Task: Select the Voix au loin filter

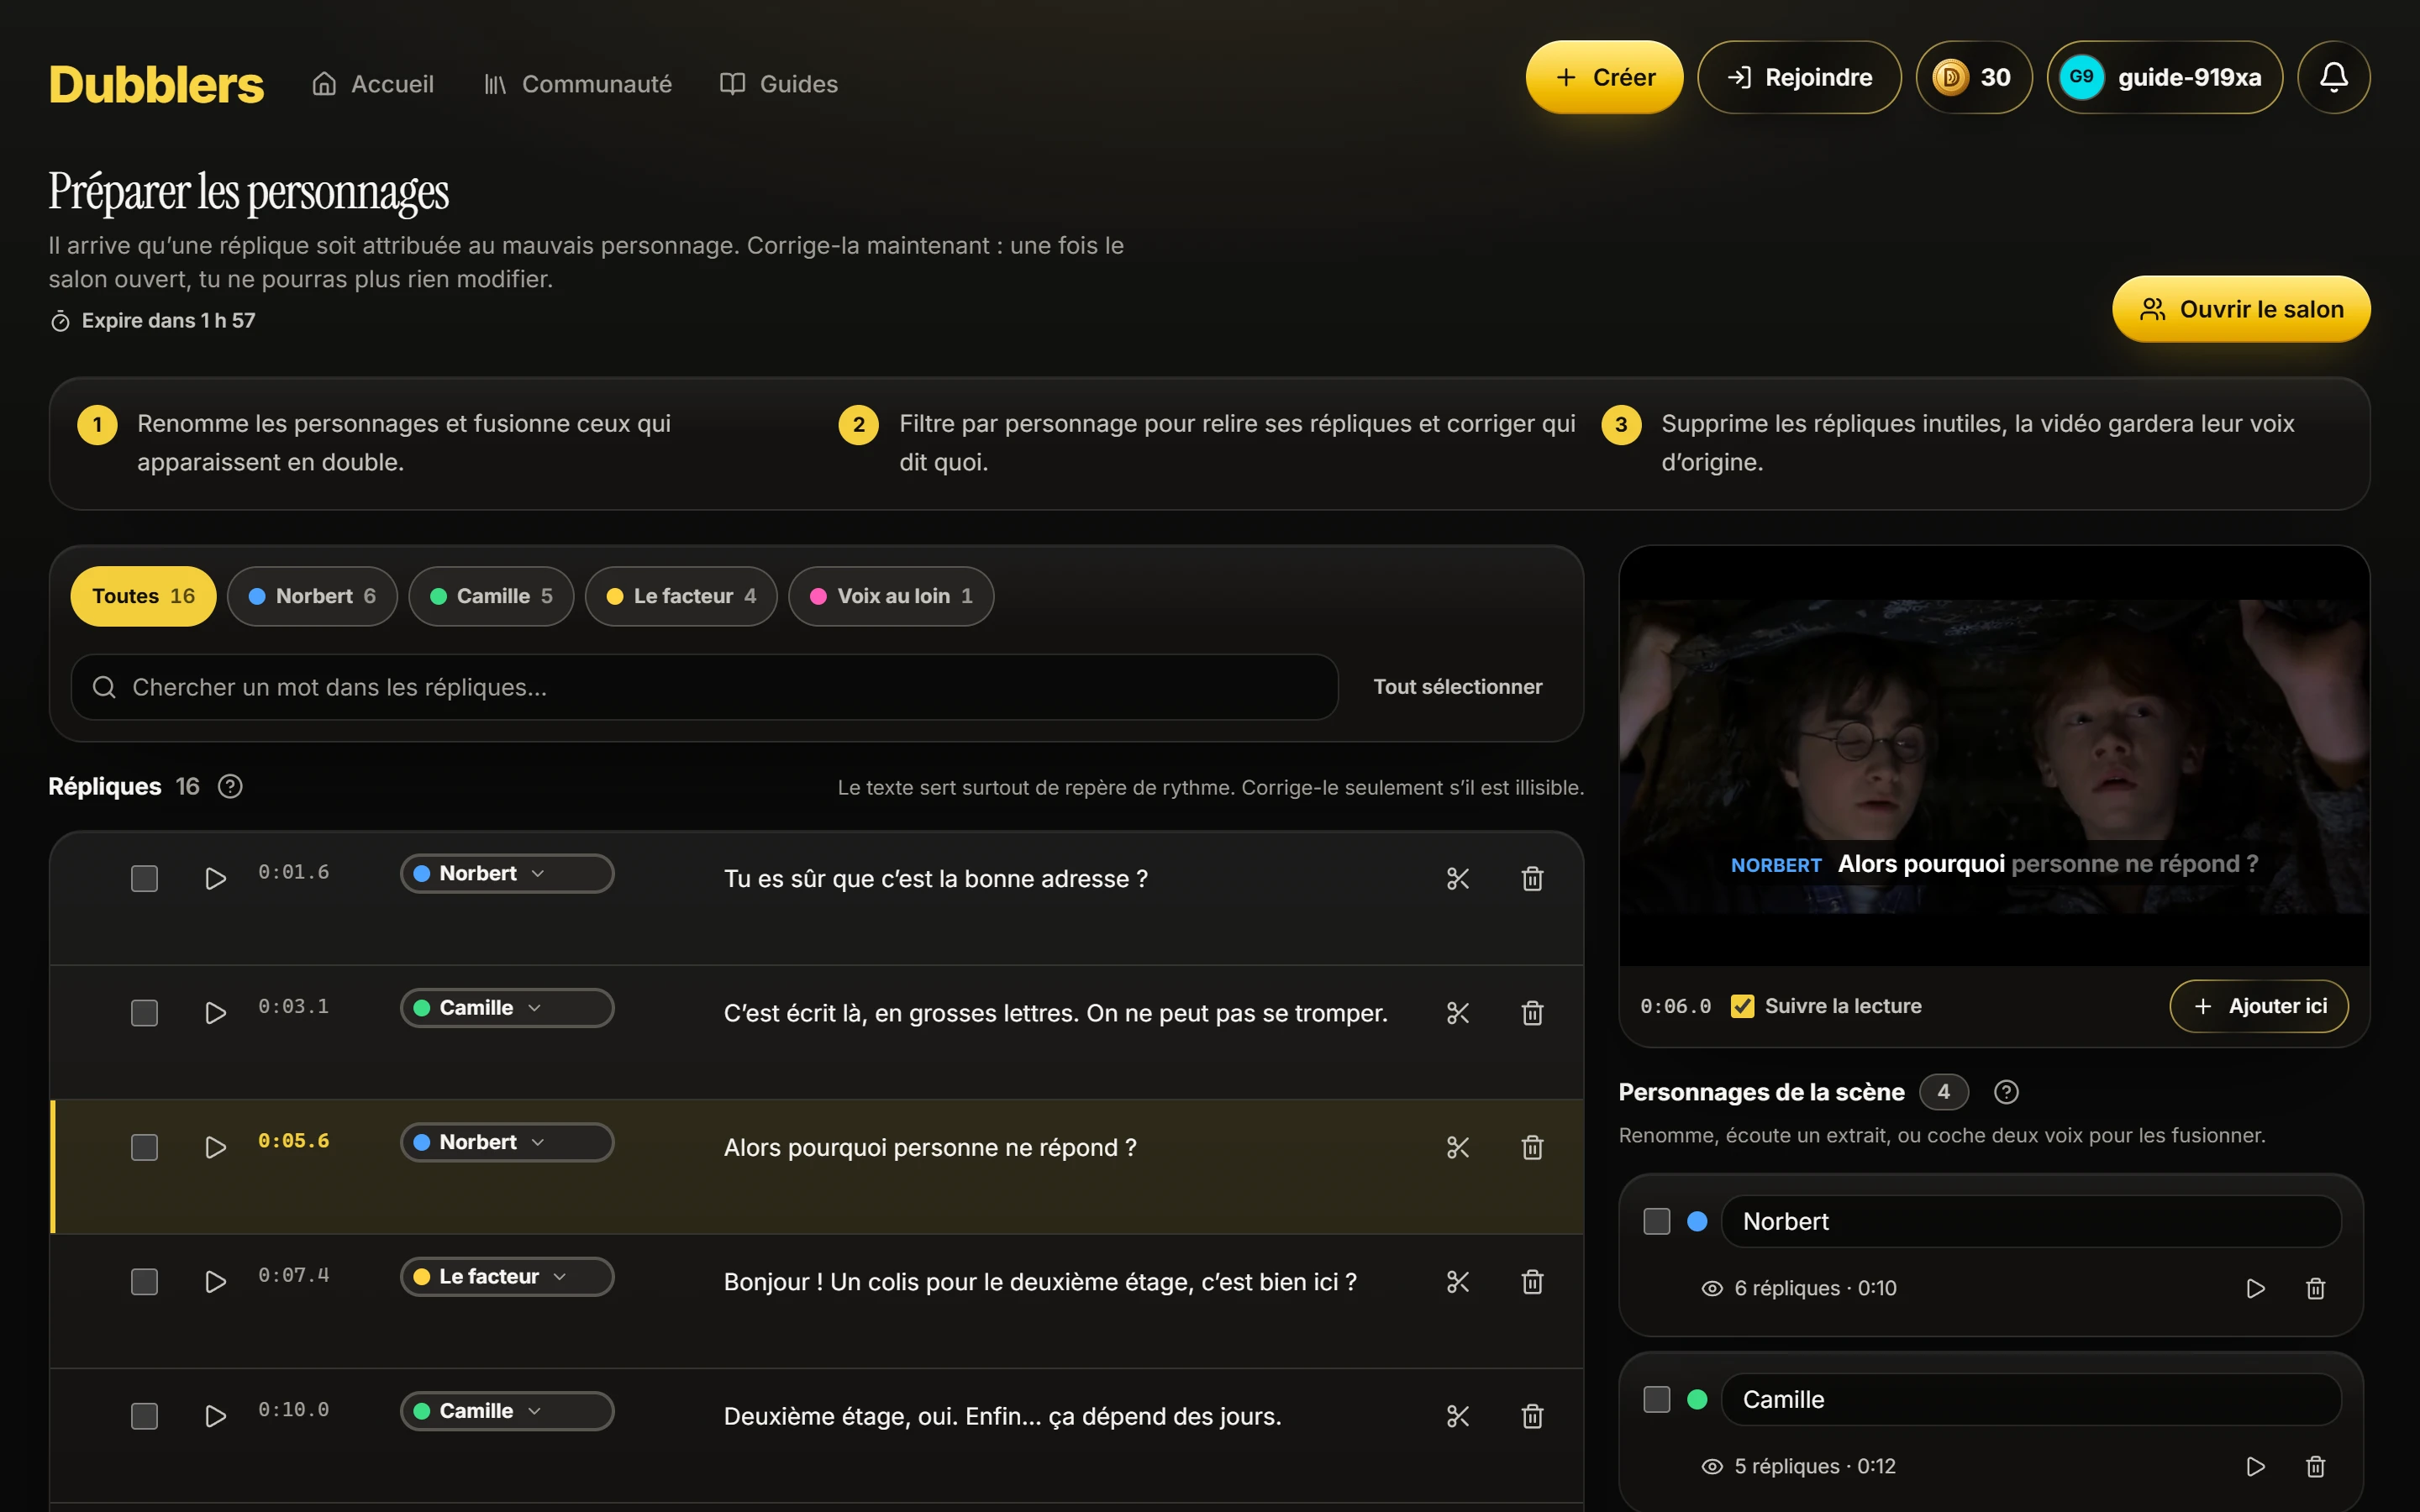Action: tap(891, 596)
